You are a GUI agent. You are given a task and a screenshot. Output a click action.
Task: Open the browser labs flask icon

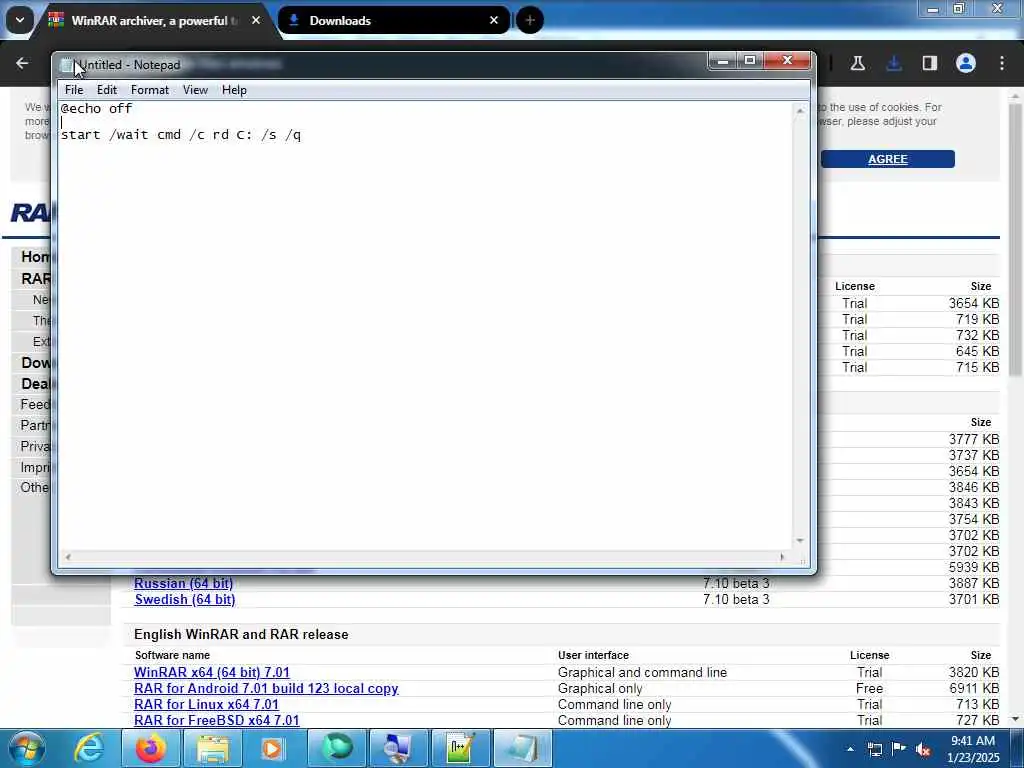[x=857, y=63]
